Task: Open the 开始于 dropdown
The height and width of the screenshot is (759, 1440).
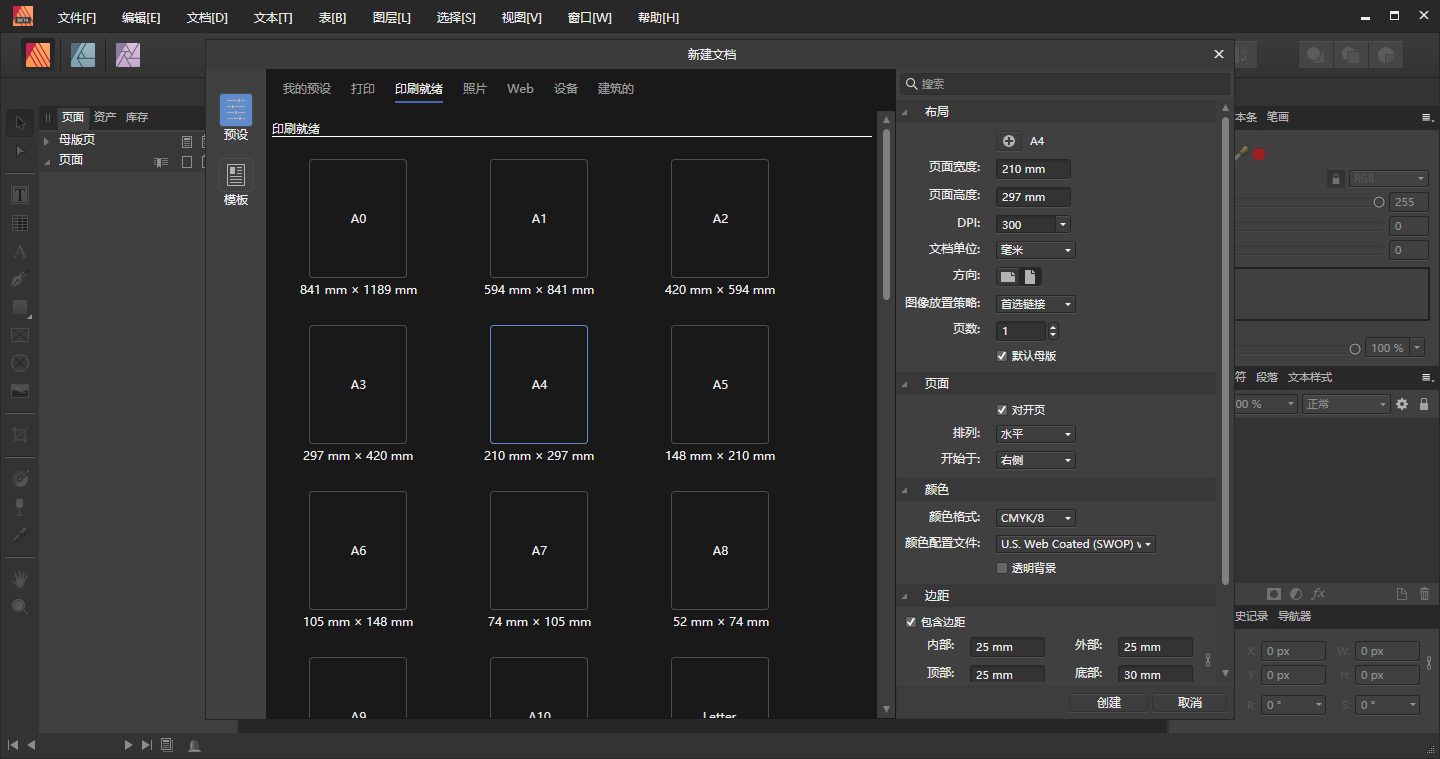Action: 1036,460
